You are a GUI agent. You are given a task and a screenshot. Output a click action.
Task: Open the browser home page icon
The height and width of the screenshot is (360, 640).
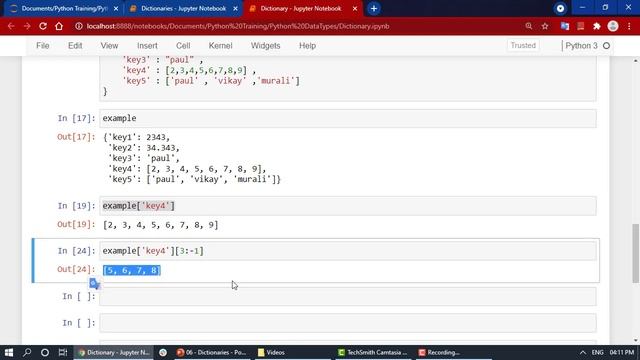(59, 26)
